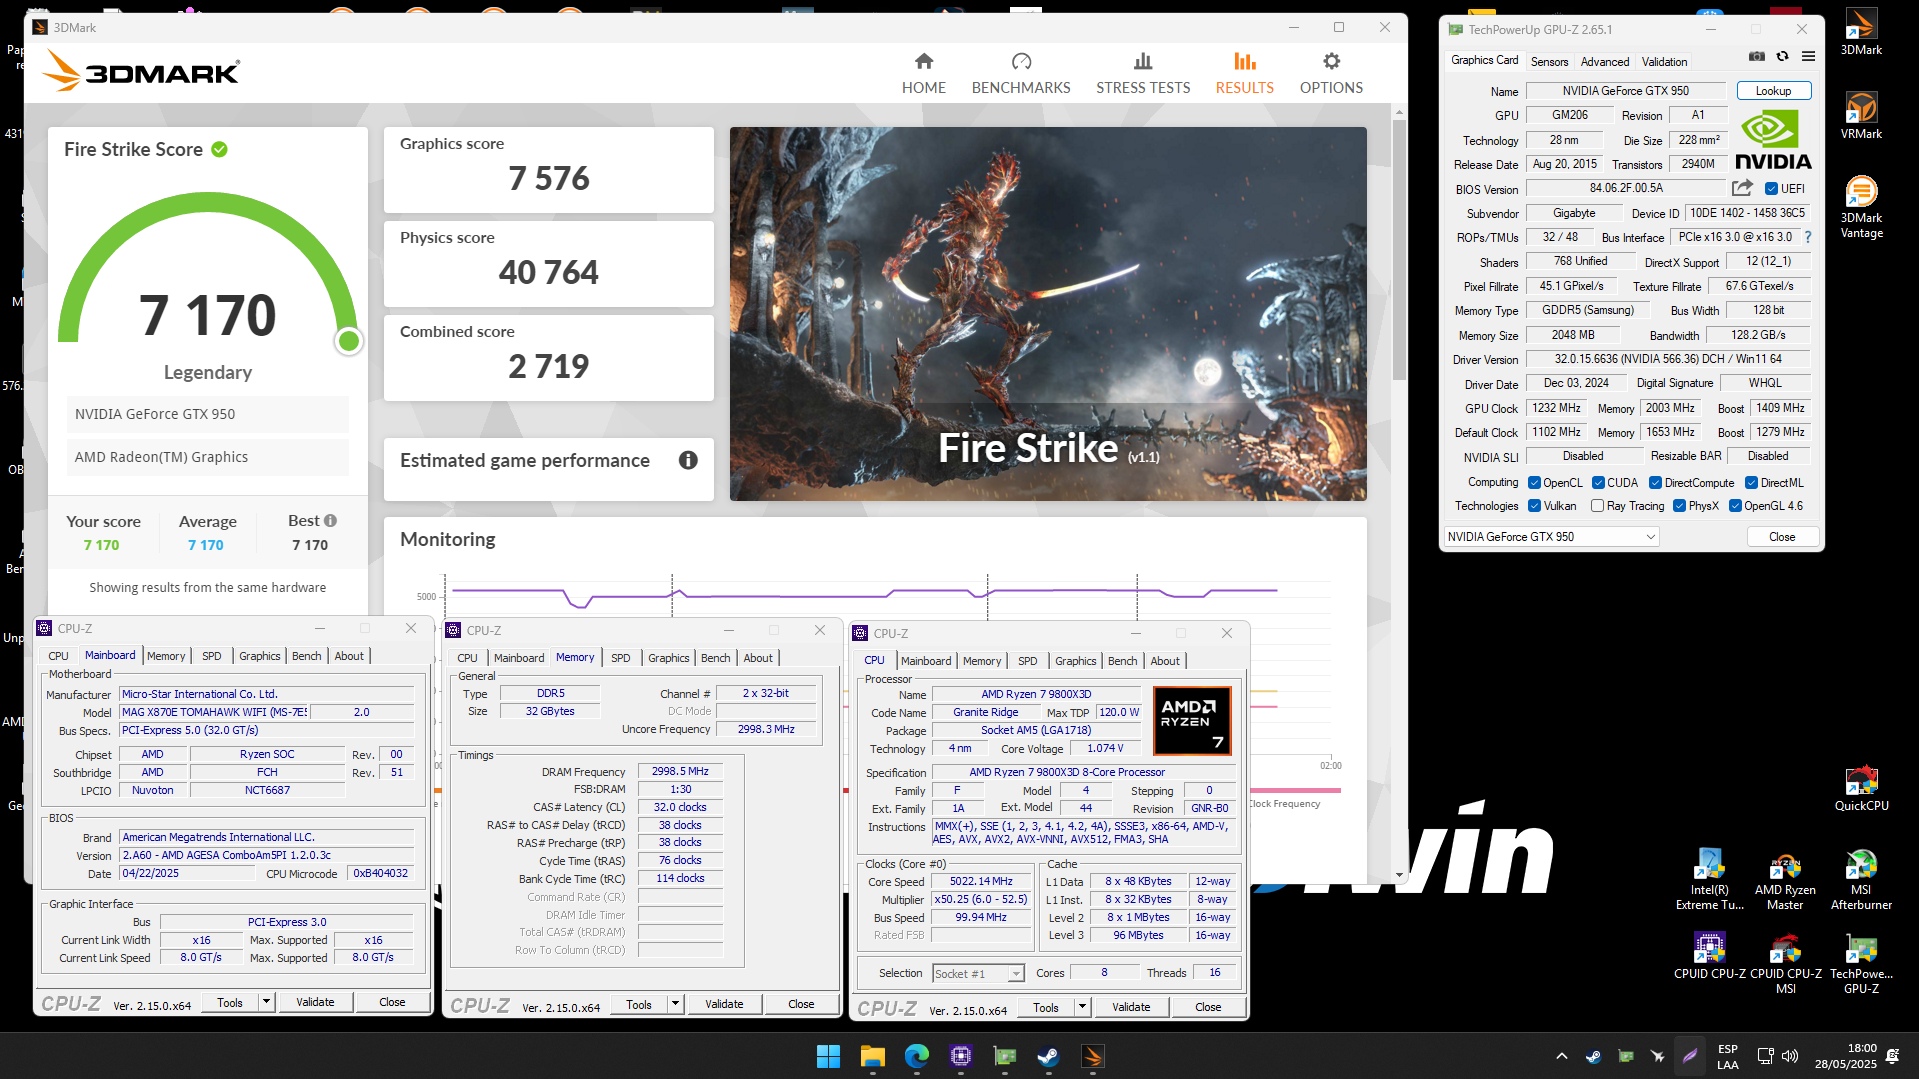Select SPD tab in the Memory CPU-Z window
The width and height of the screenshot is (1919, 1079).
pos(620,658)
